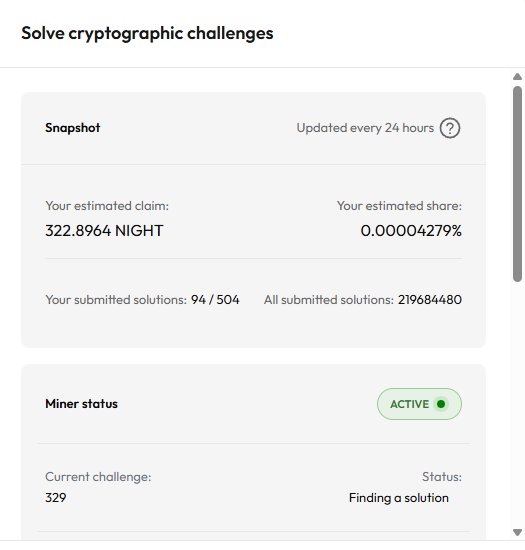Click the all submitted solutions number 219684480

tap(430, 300)
